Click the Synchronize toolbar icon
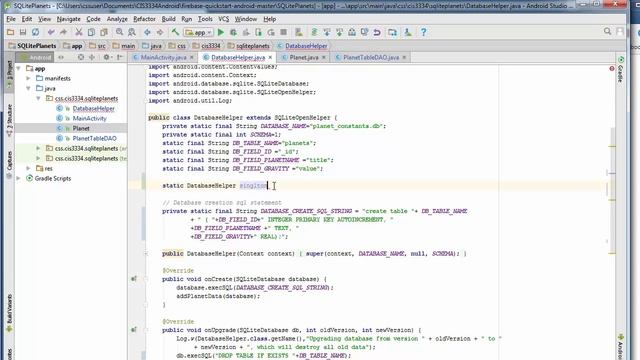 point(36,32)
